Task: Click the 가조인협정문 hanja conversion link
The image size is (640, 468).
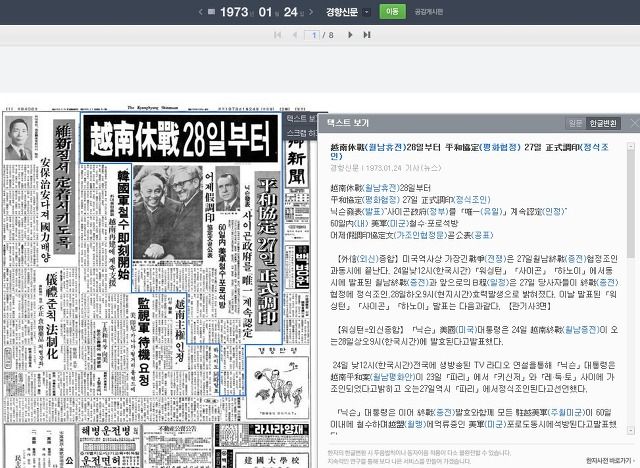Action: (421, 235)
